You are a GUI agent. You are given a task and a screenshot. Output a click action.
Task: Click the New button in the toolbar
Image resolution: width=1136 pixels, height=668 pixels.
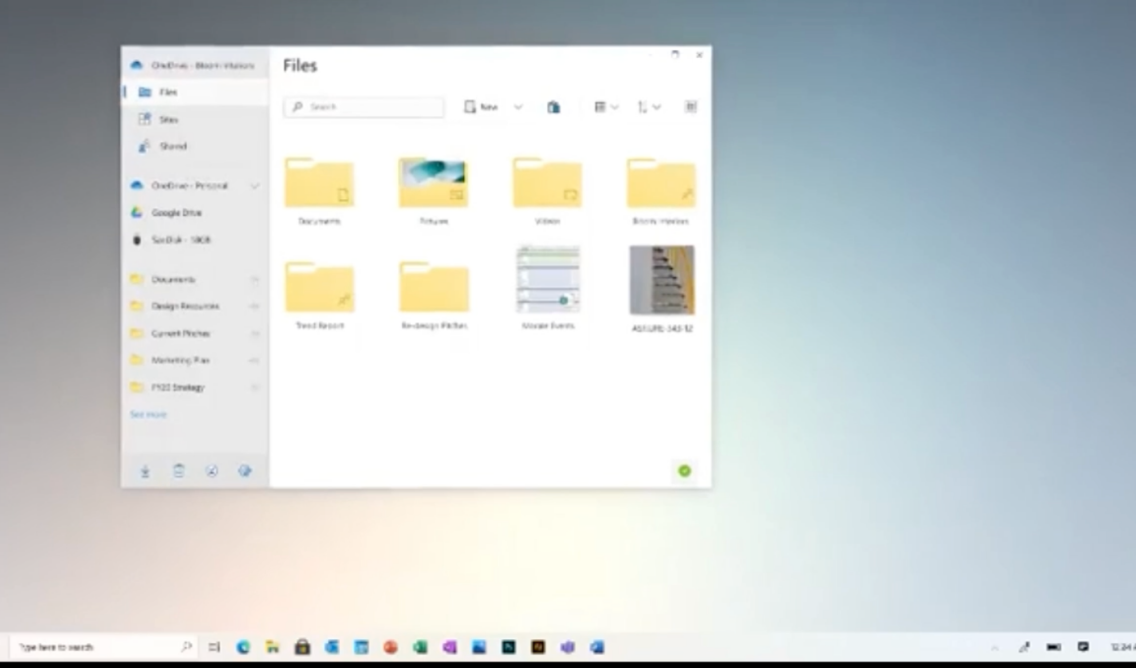481,107
